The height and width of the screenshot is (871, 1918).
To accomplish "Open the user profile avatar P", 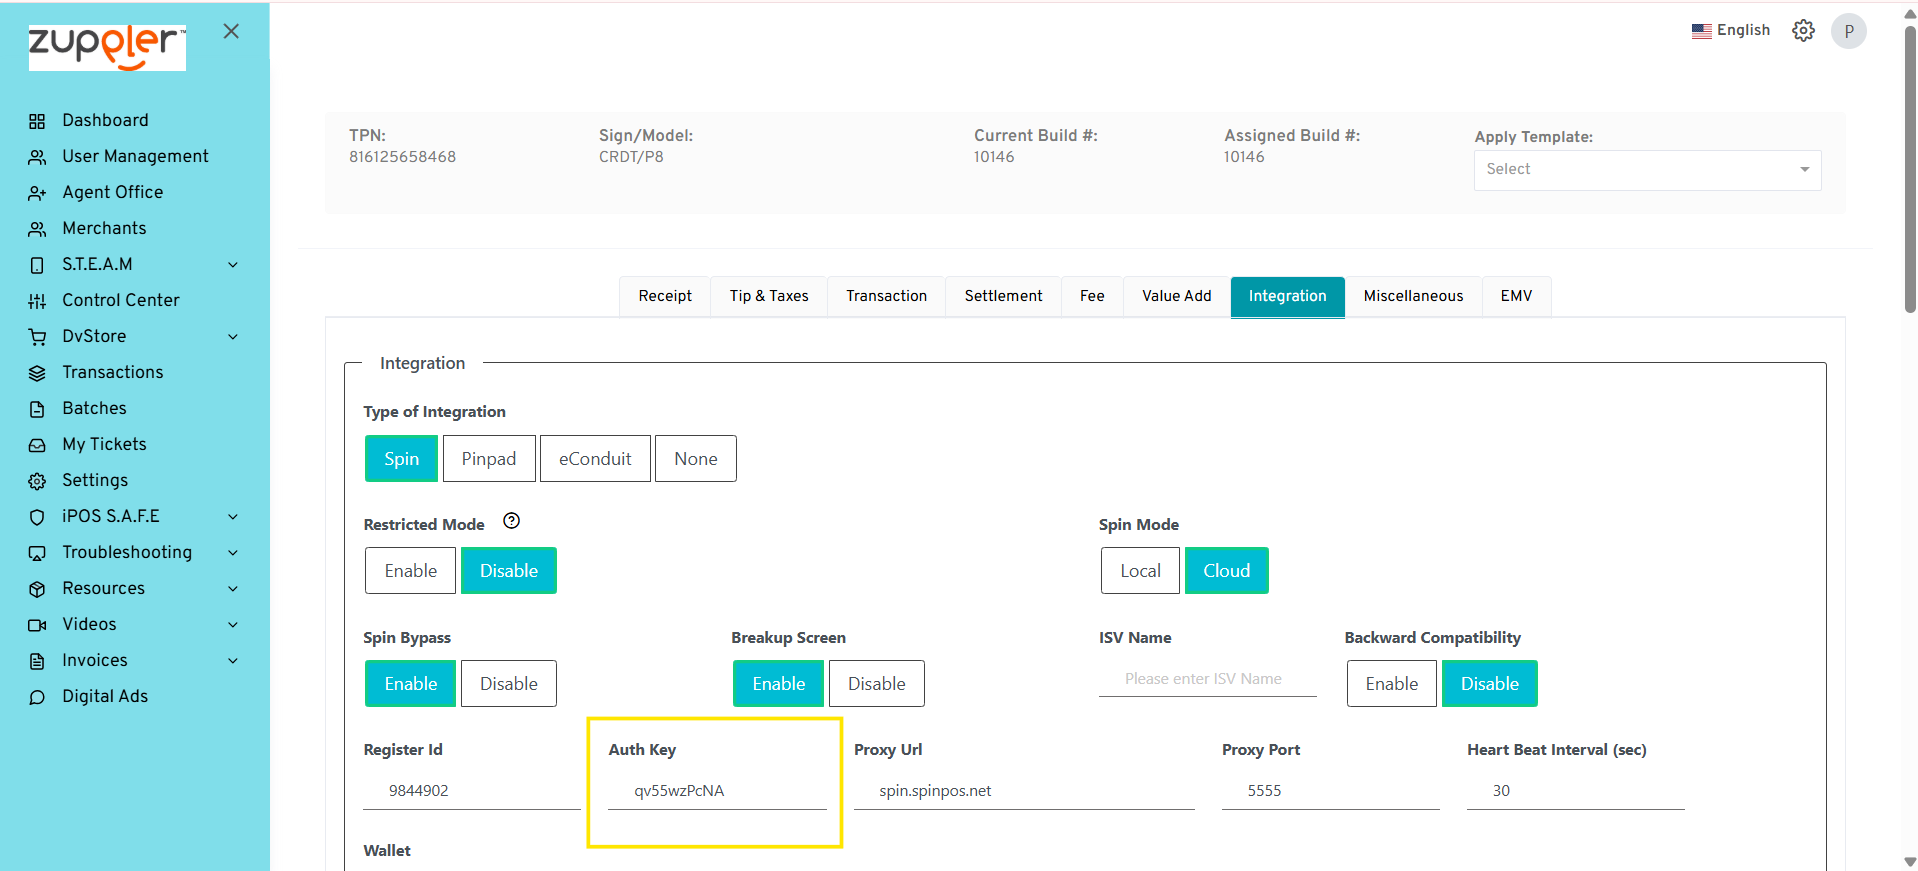I will point(1848,31).
